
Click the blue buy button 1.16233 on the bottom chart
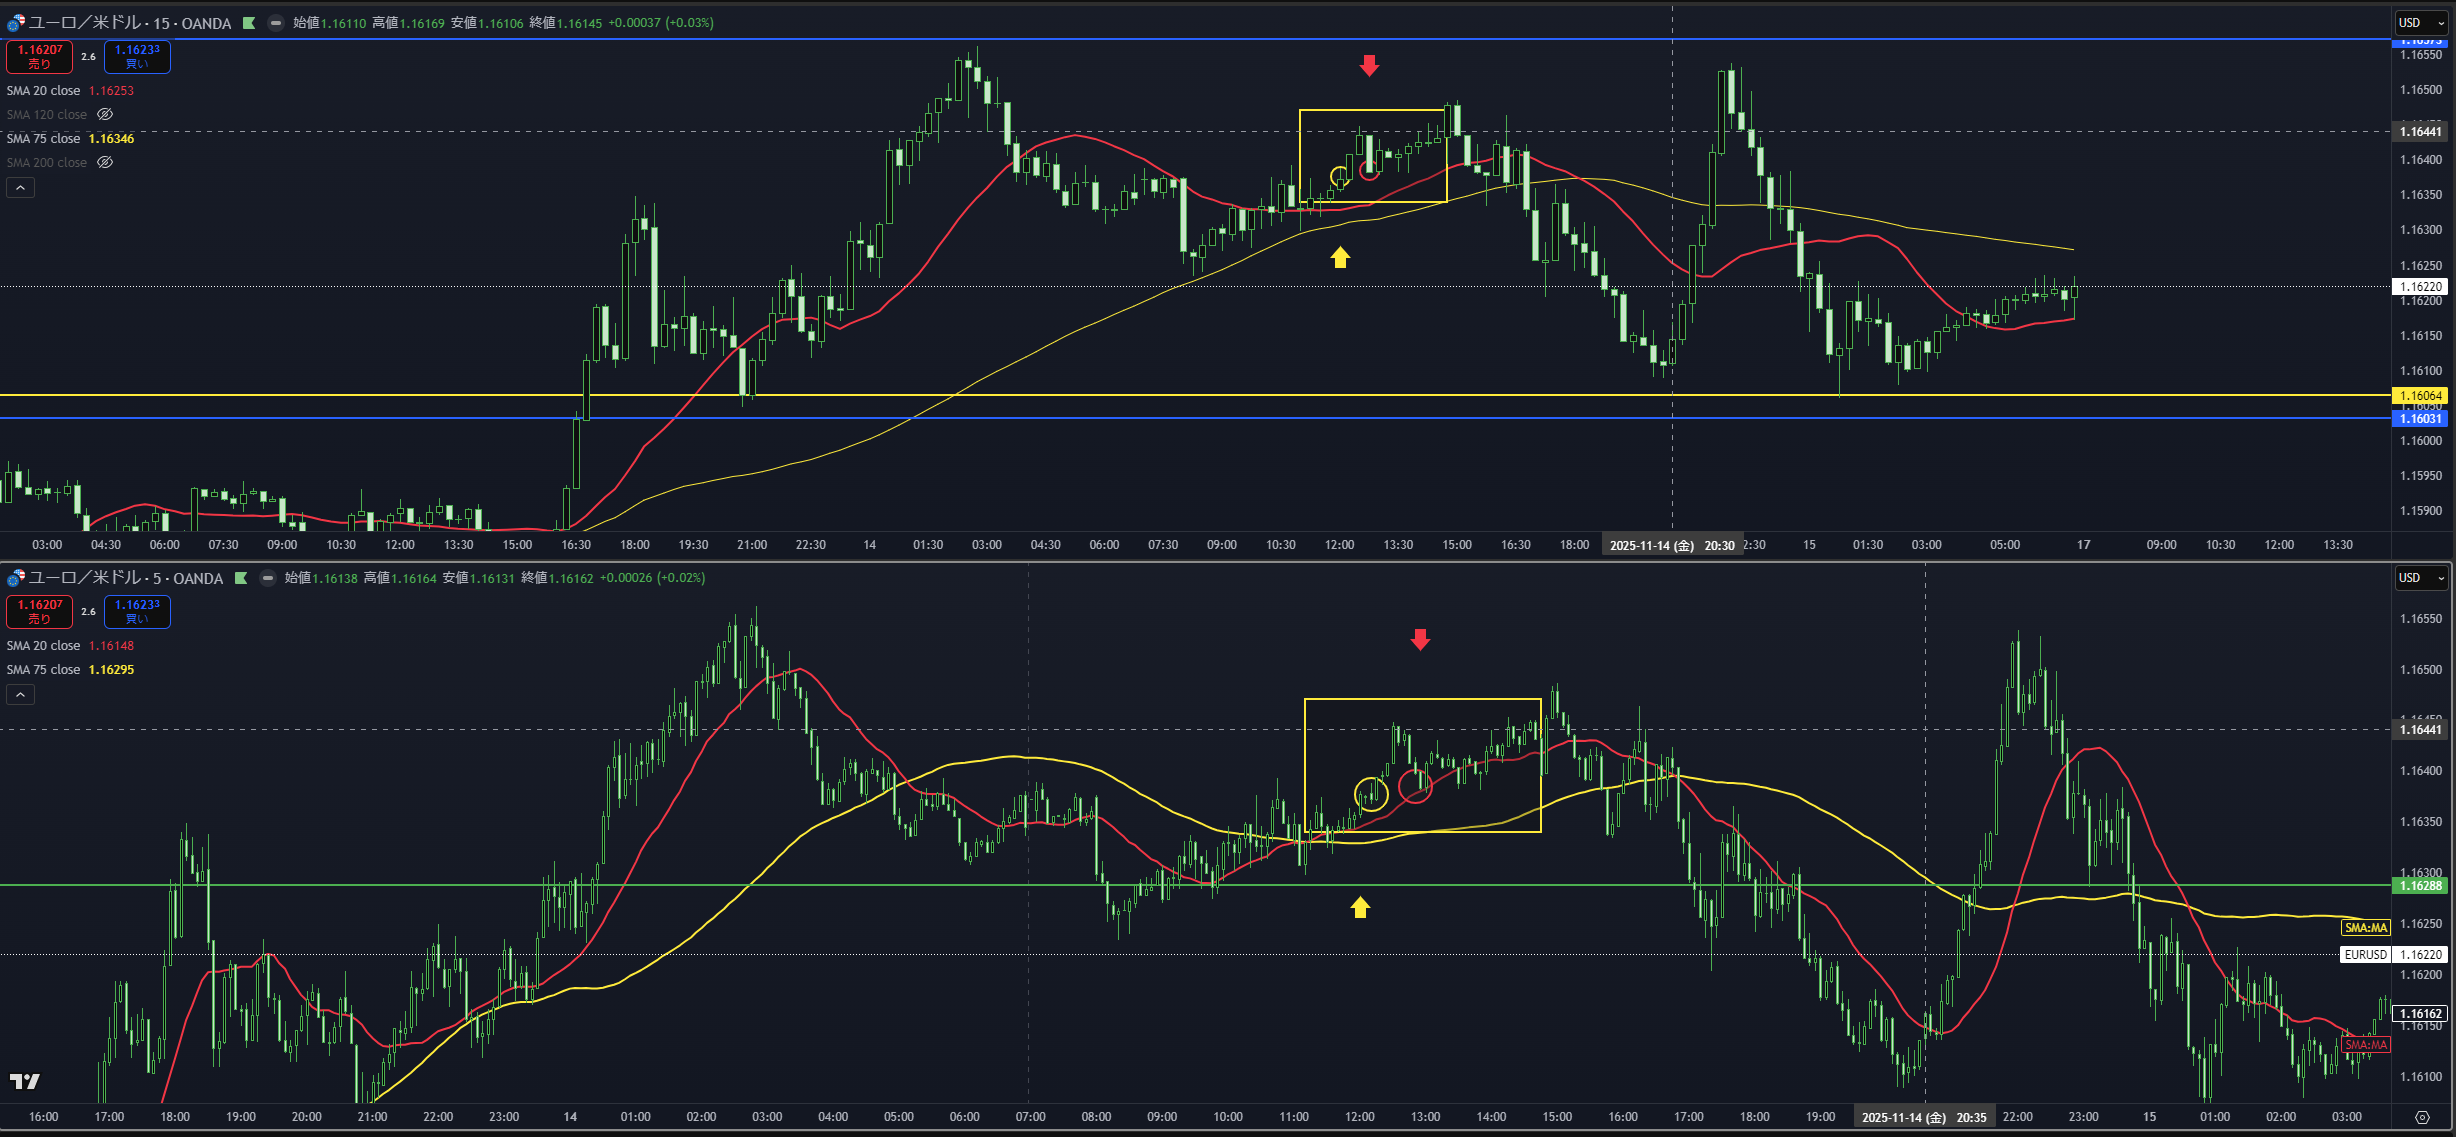(x=137, y=612)
